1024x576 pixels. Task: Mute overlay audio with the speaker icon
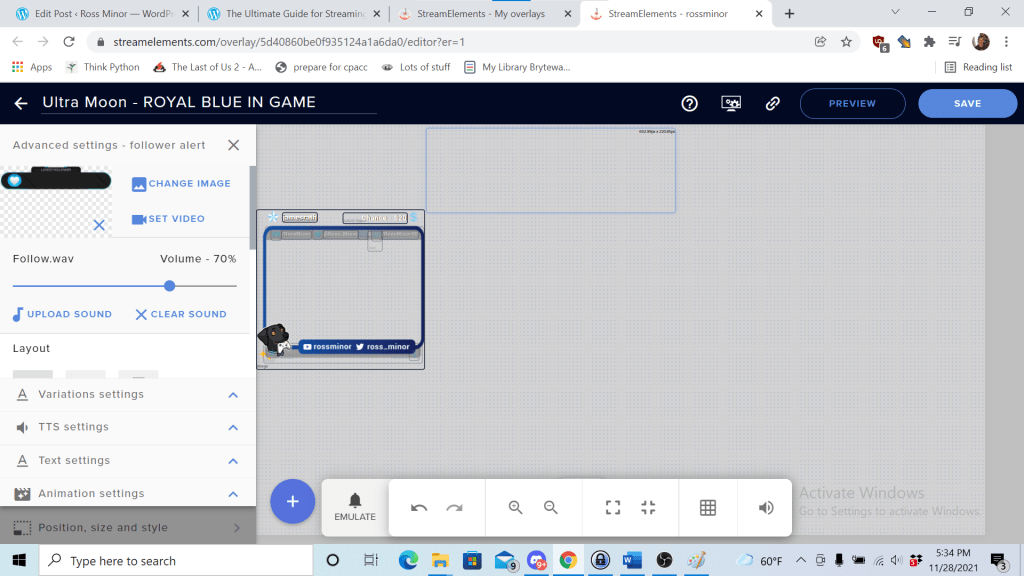[764, 507]
